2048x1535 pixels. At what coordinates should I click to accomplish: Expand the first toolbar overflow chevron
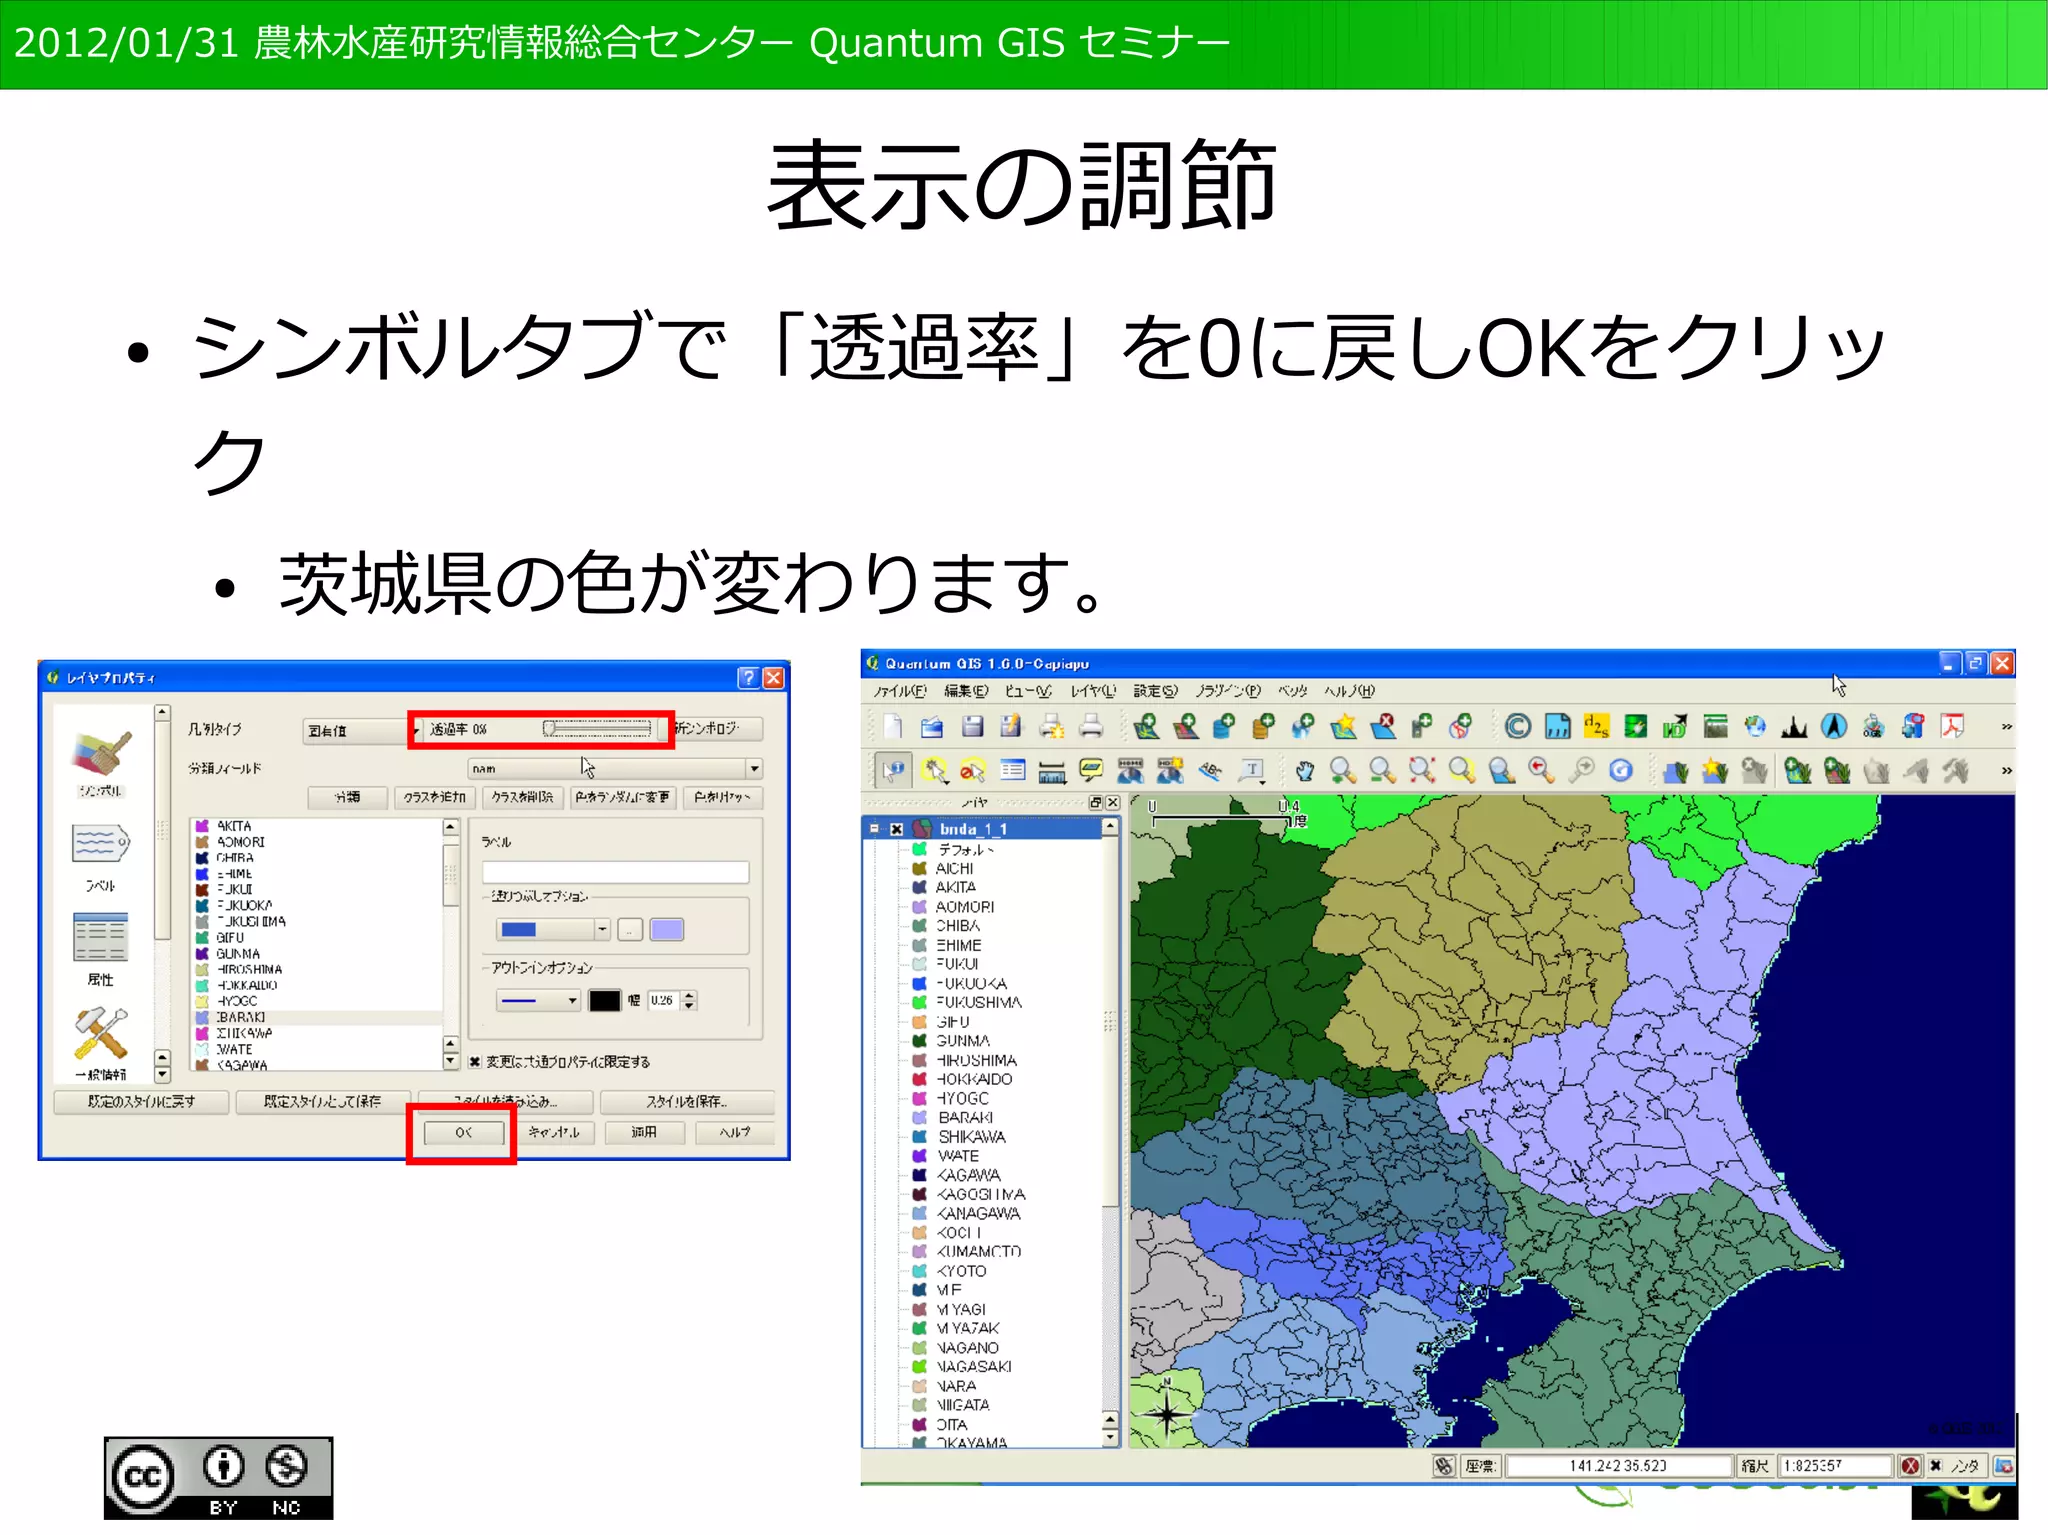(x=2006, y=727)
